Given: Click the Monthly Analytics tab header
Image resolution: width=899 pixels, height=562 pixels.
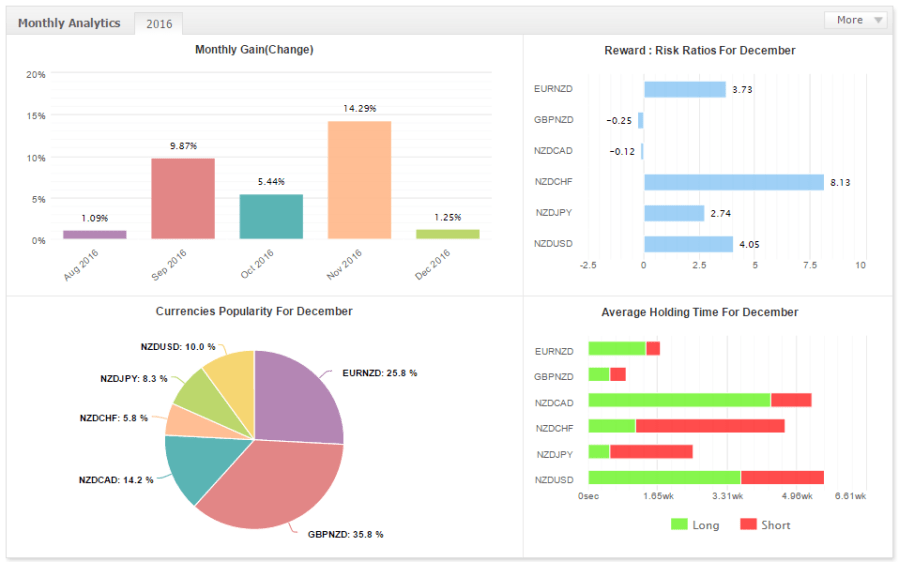Looking at the screenshot, I should [69, 23].
